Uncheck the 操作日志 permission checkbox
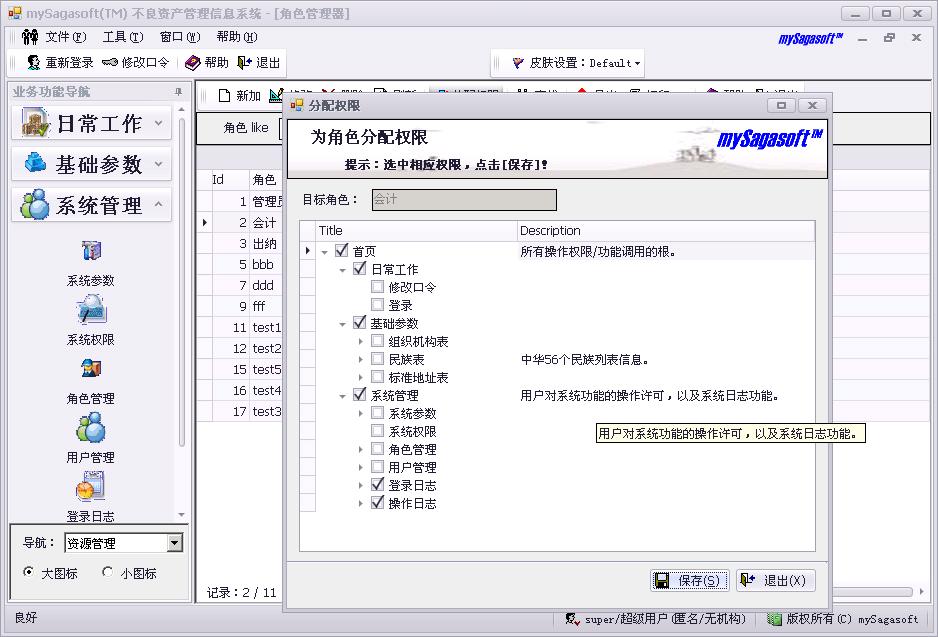Screen dimensions: 938x637 [x=377, y=502]
